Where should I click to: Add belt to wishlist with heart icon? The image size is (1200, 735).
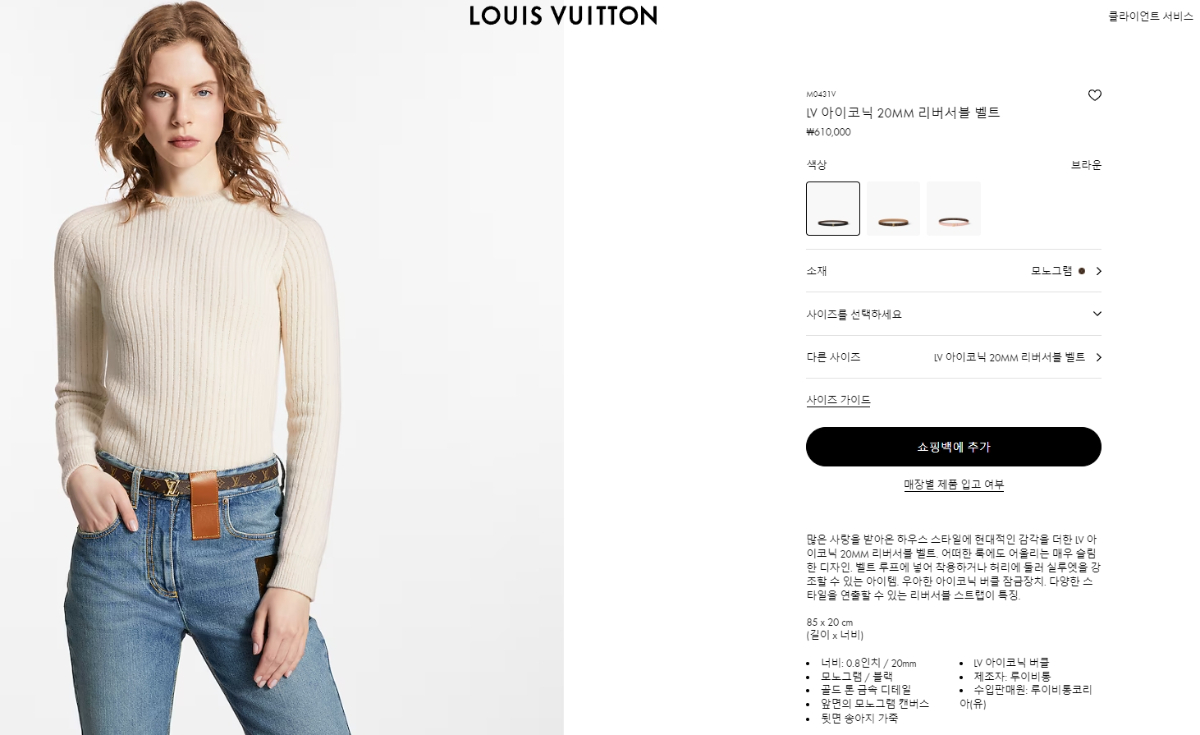pyautogui.click(x=1094, y=95)
